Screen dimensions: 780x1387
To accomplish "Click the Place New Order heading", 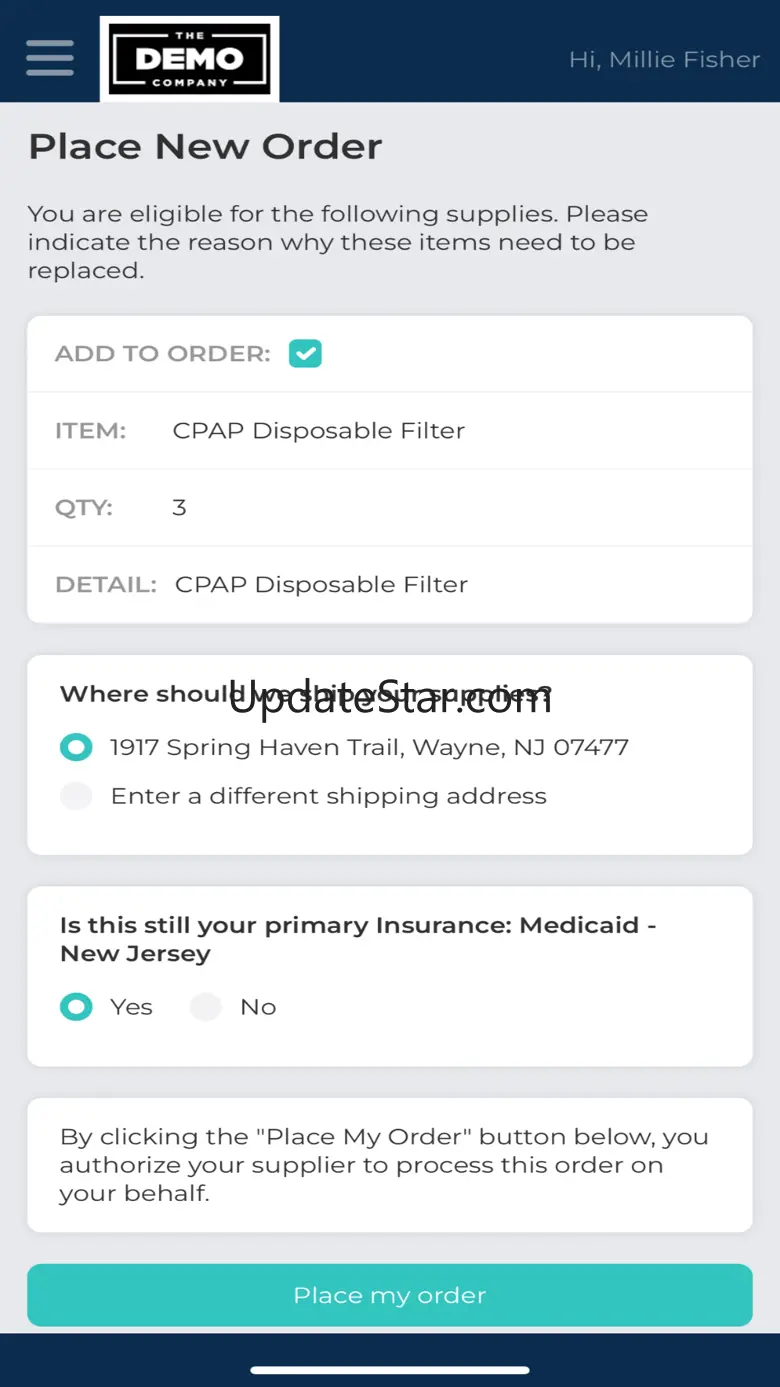I will [x=205, y=147].
